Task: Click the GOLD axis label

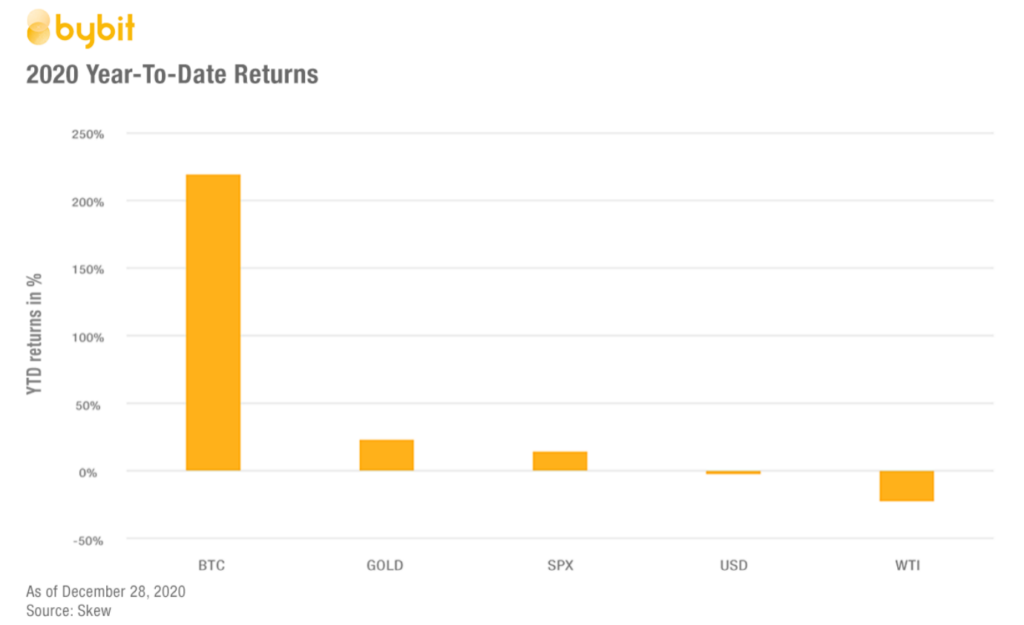Action: pos(385,566)
